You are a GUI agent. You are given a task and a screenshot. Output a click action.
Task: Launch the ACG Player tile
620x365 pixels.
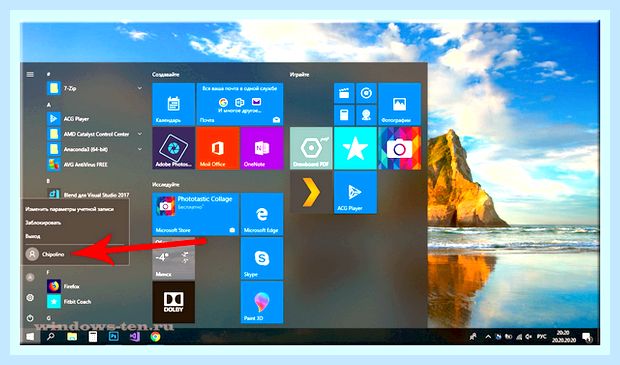(355, 193)
